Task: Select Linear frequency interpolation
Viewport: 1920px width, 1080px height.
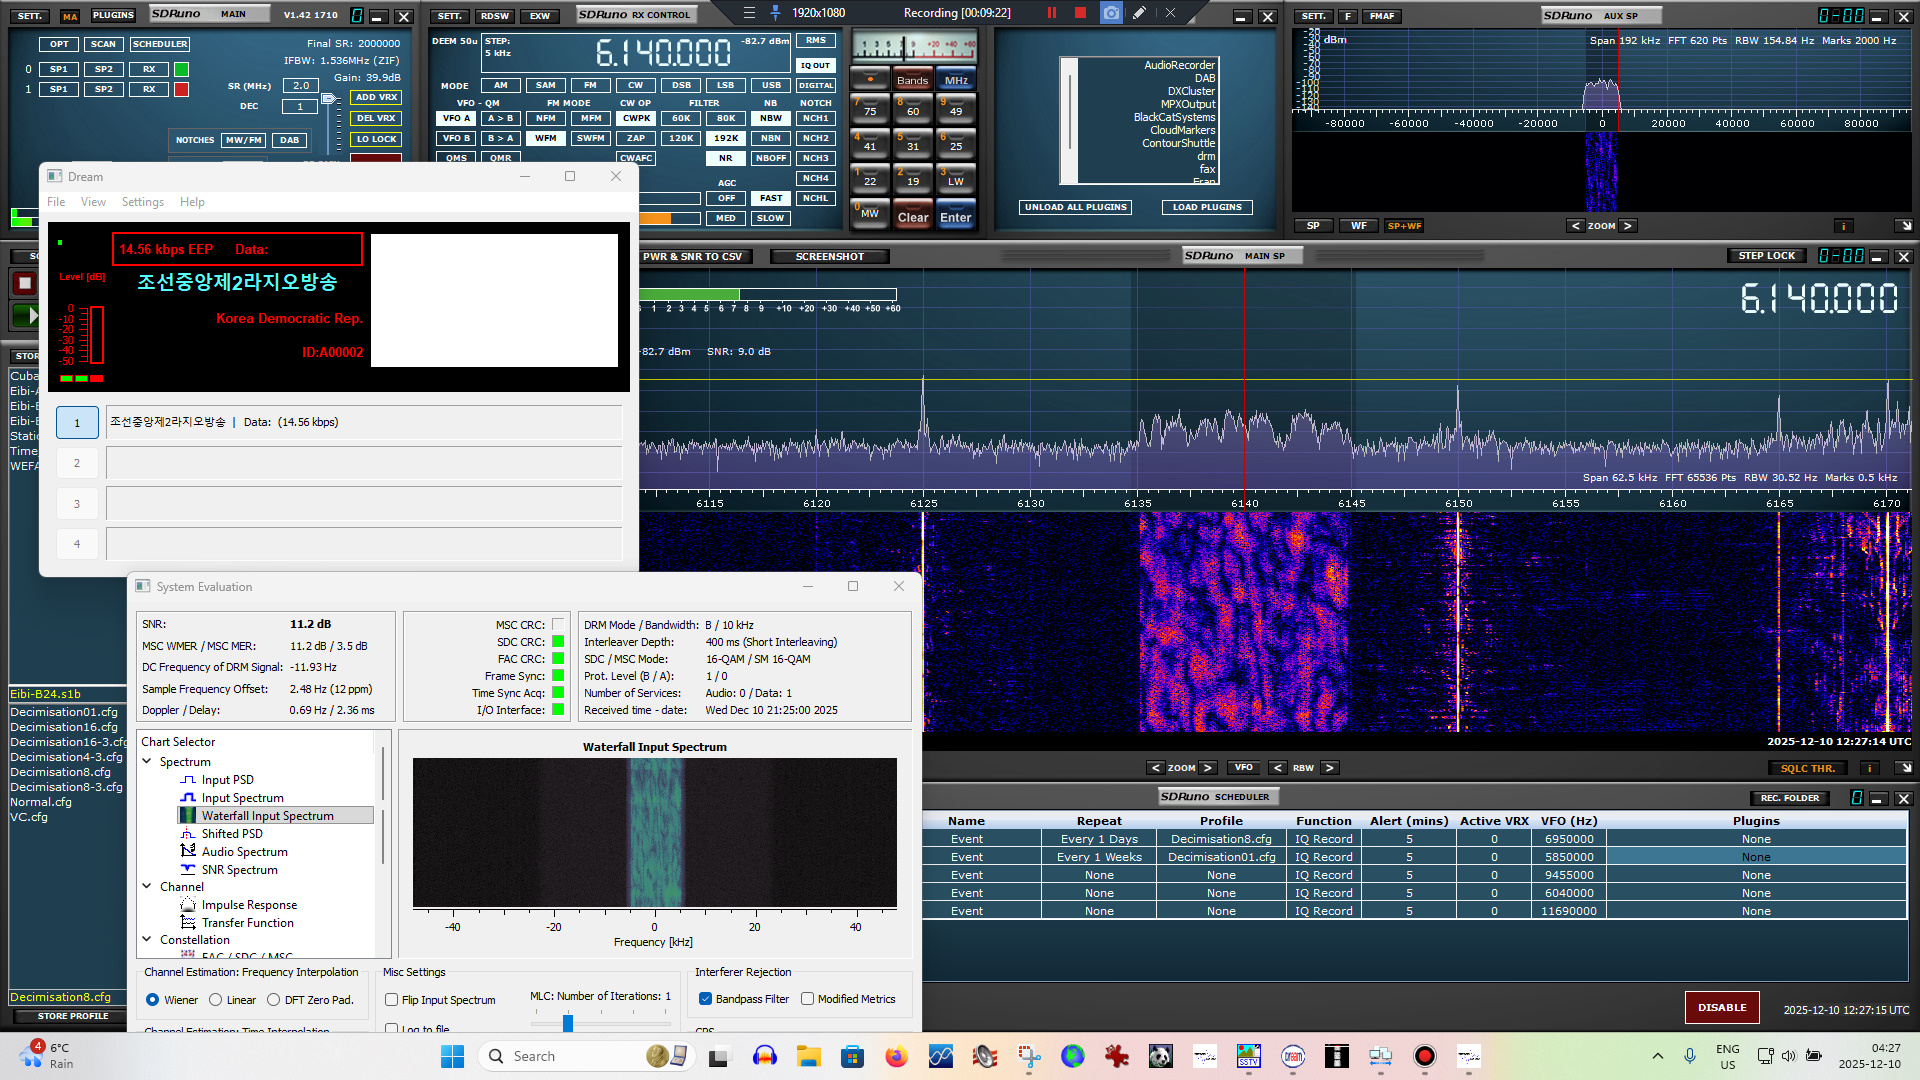Action: (216, 1000)
